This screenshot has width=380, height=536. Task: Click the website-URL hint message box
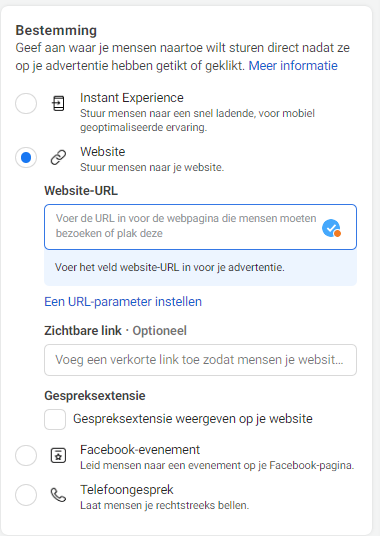coord(201,267)
